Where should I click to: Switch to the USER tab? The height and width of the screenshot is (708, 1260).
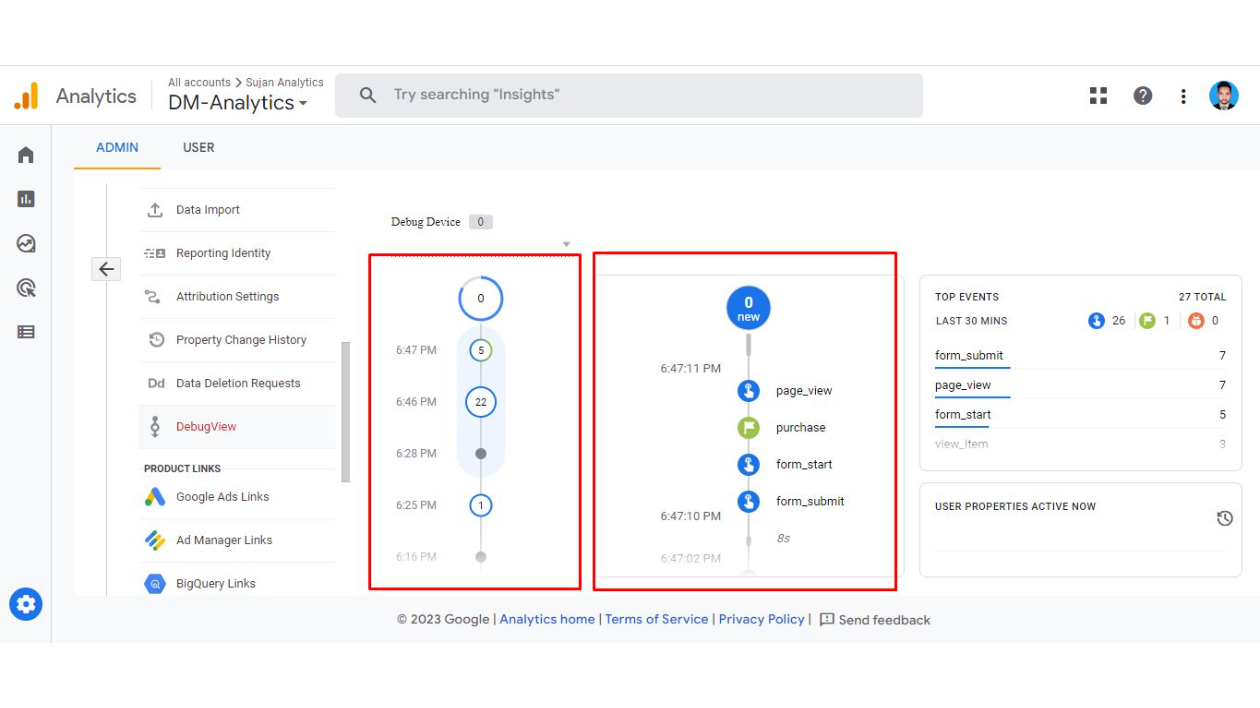tap(198, 147)
